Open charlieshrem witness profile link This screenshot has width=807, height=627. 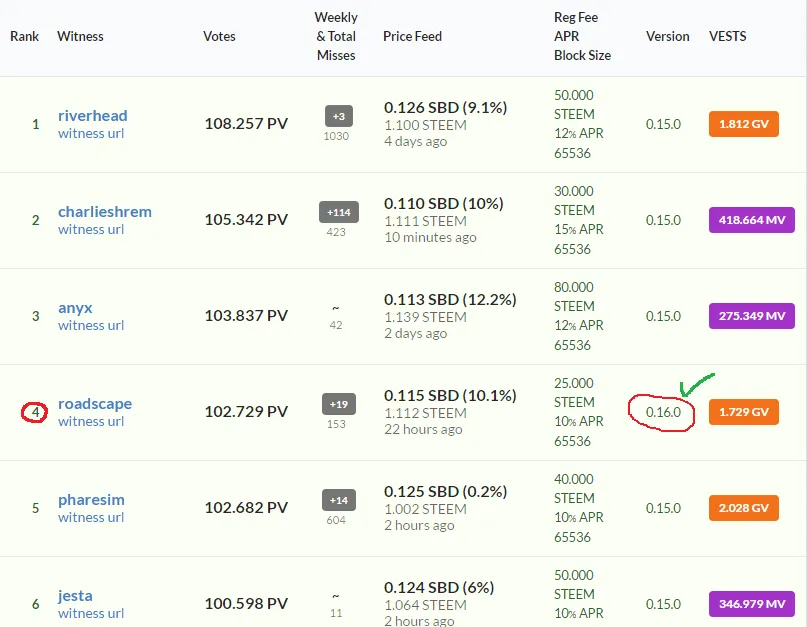[104, 212]
